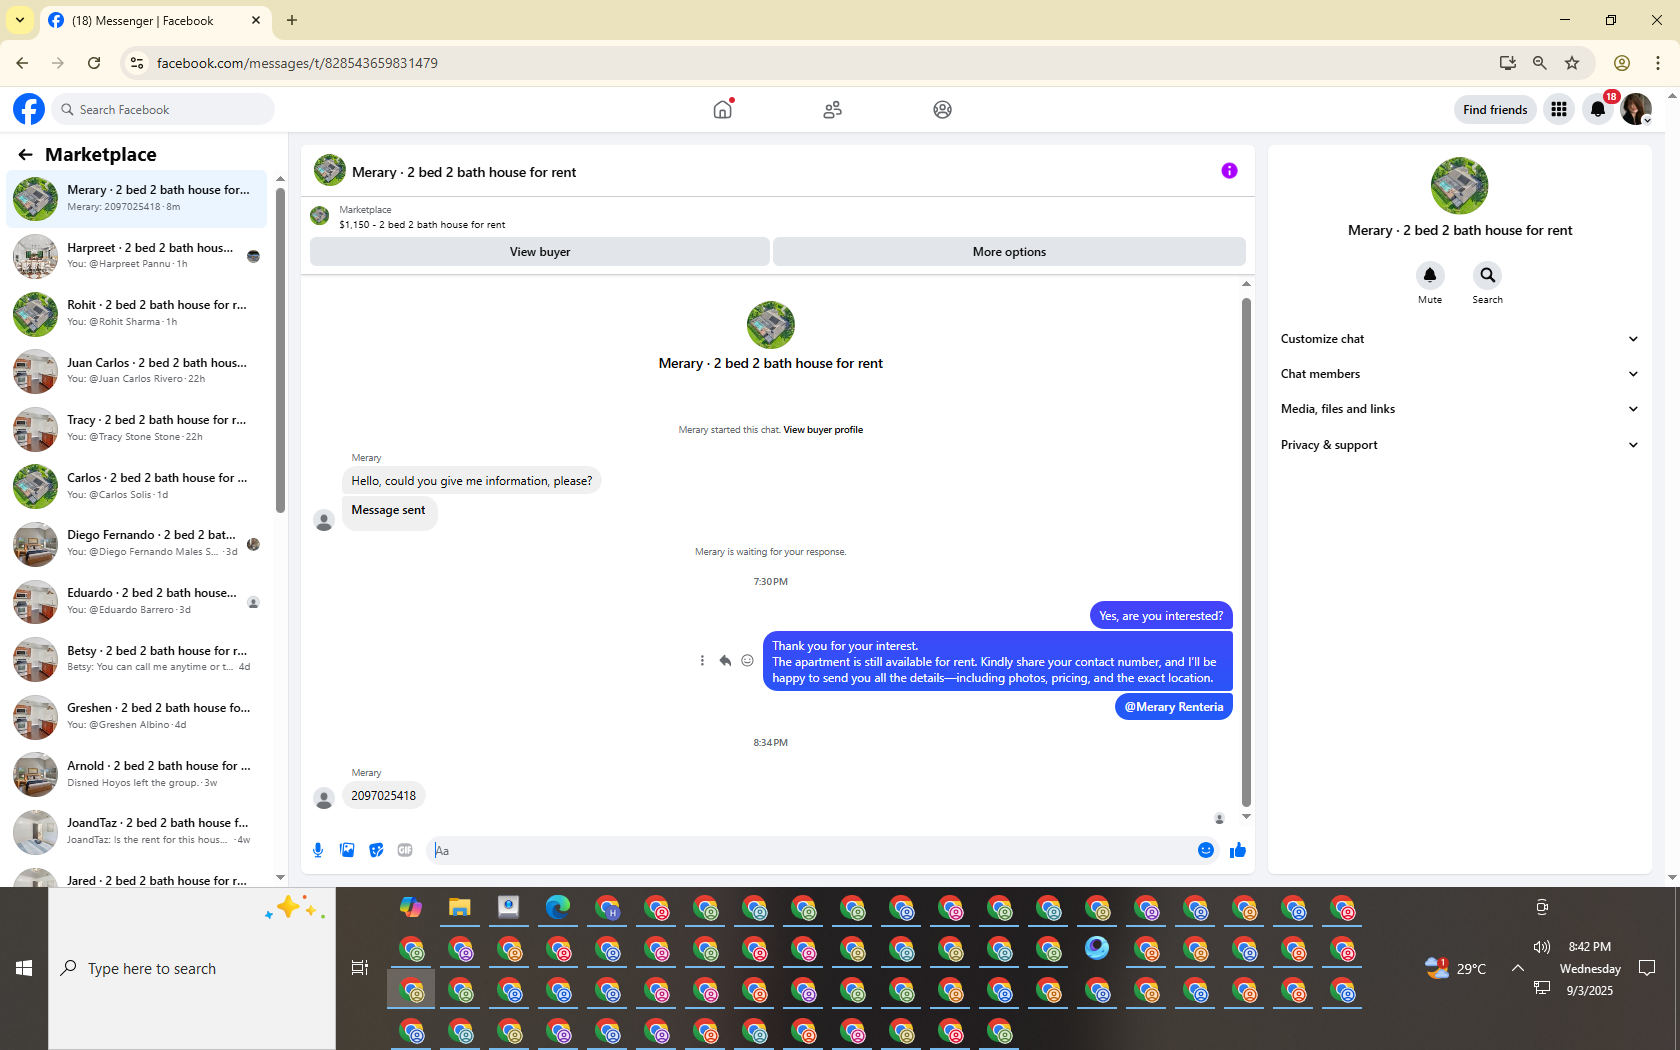Open Microsoft Edge from the taskbar
1680x1050 pixels.
[557, 908]
